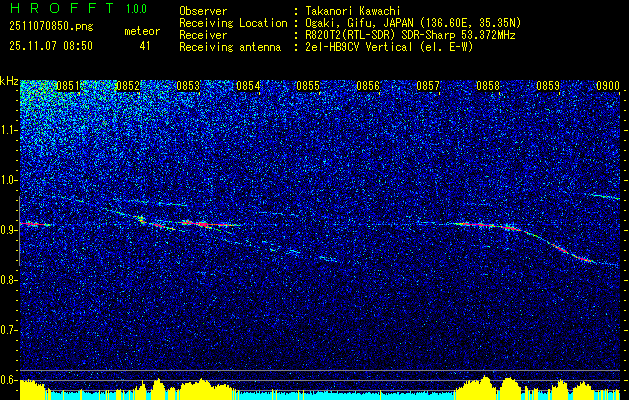Click the kHz axis unit label
Viewport: 629px width, 400px height.
(x=9, y=82)
